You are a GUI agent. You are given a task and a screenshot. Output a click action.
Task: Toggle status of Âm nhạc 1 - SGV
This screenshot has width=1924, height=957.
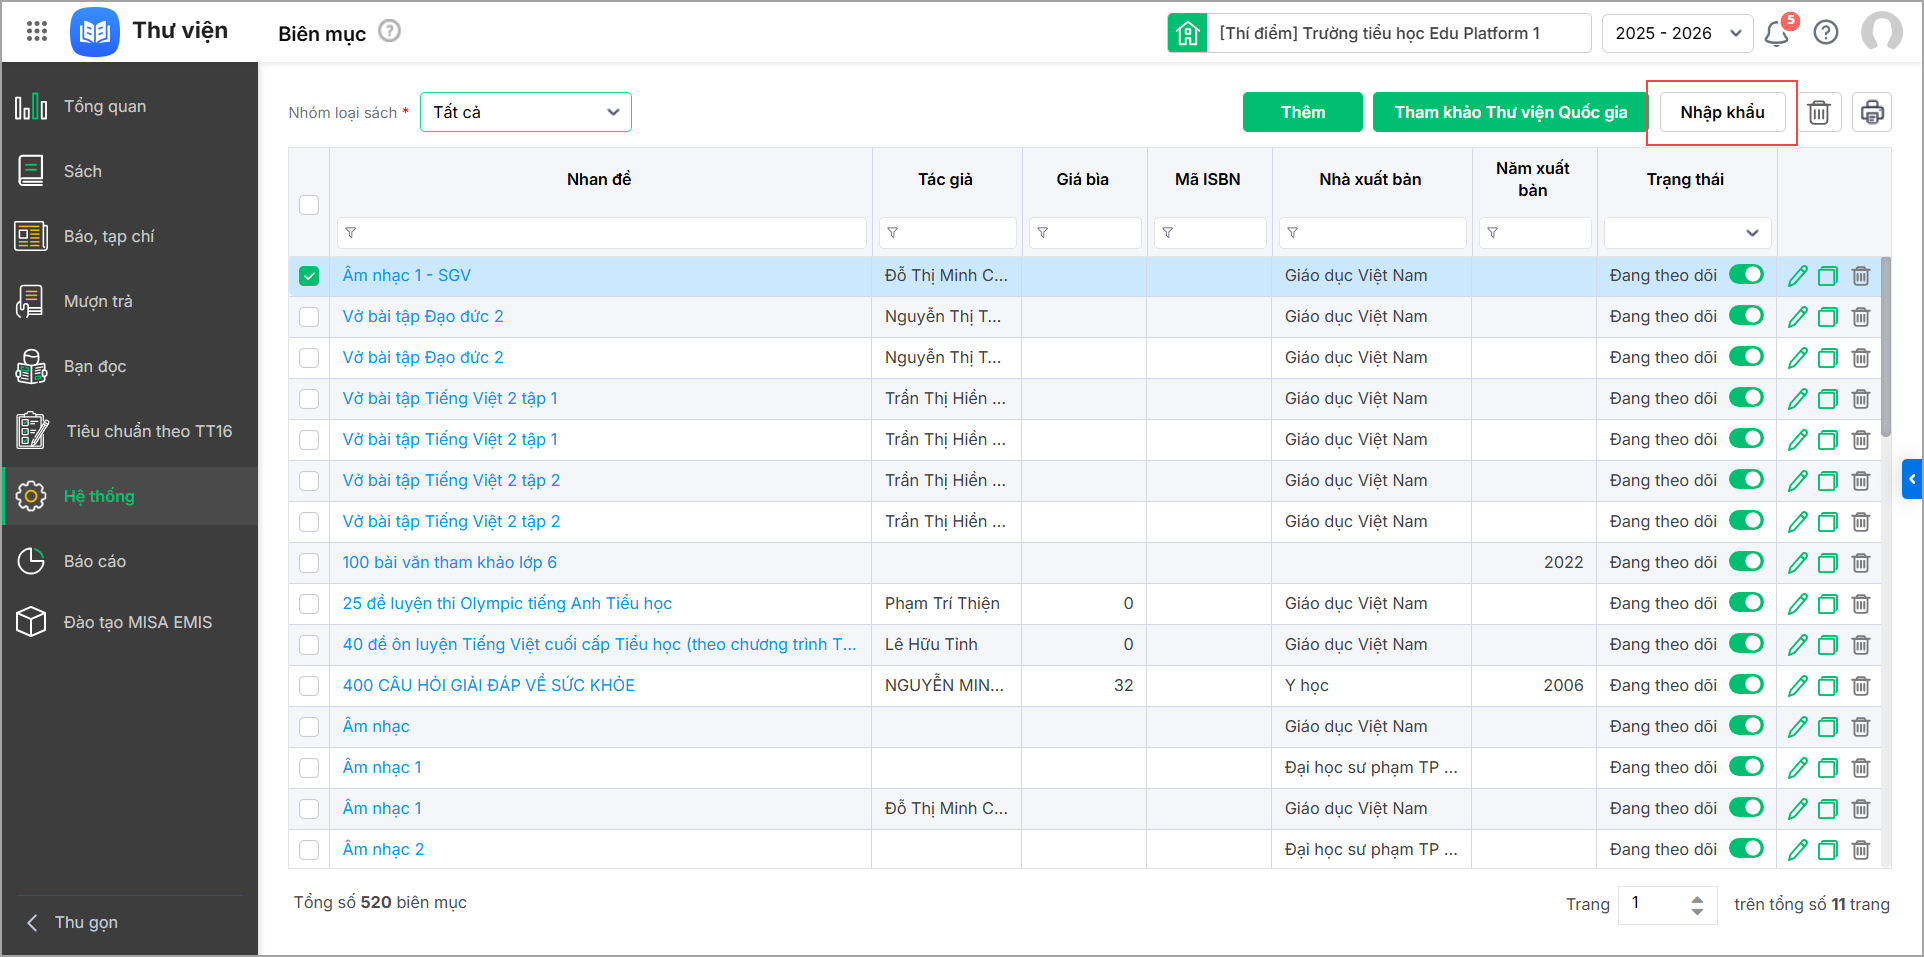tap(1747, 275)
